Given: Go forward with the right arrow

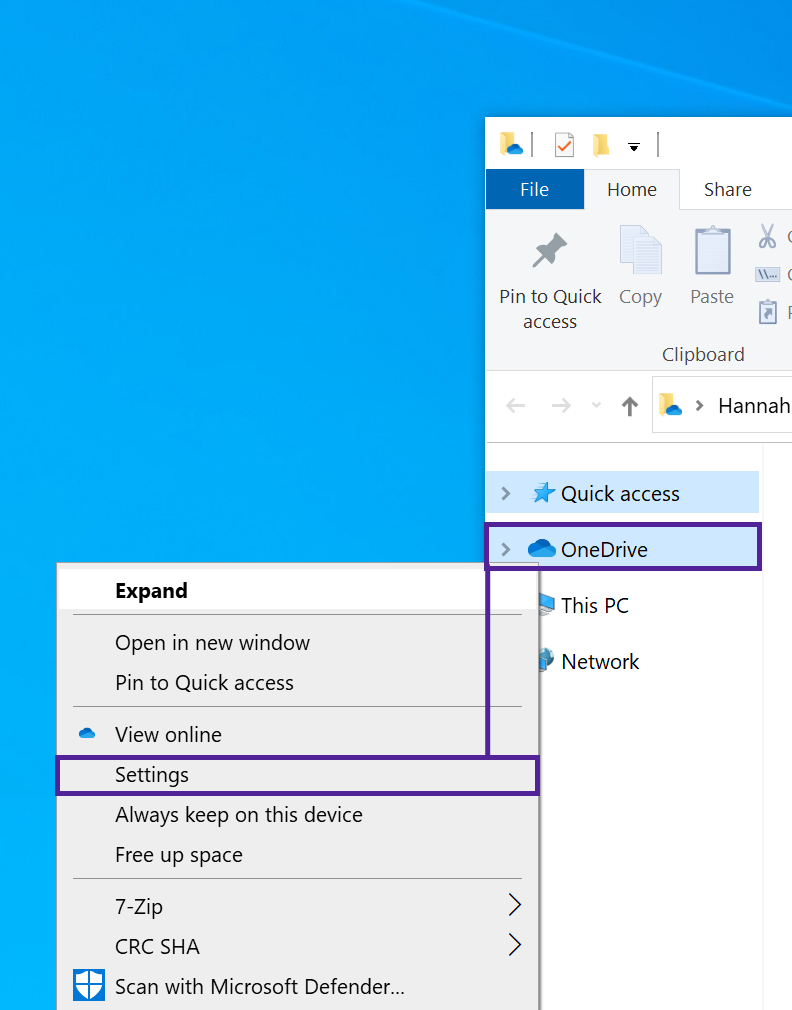Looking at the screenshot, I should 561,406.
